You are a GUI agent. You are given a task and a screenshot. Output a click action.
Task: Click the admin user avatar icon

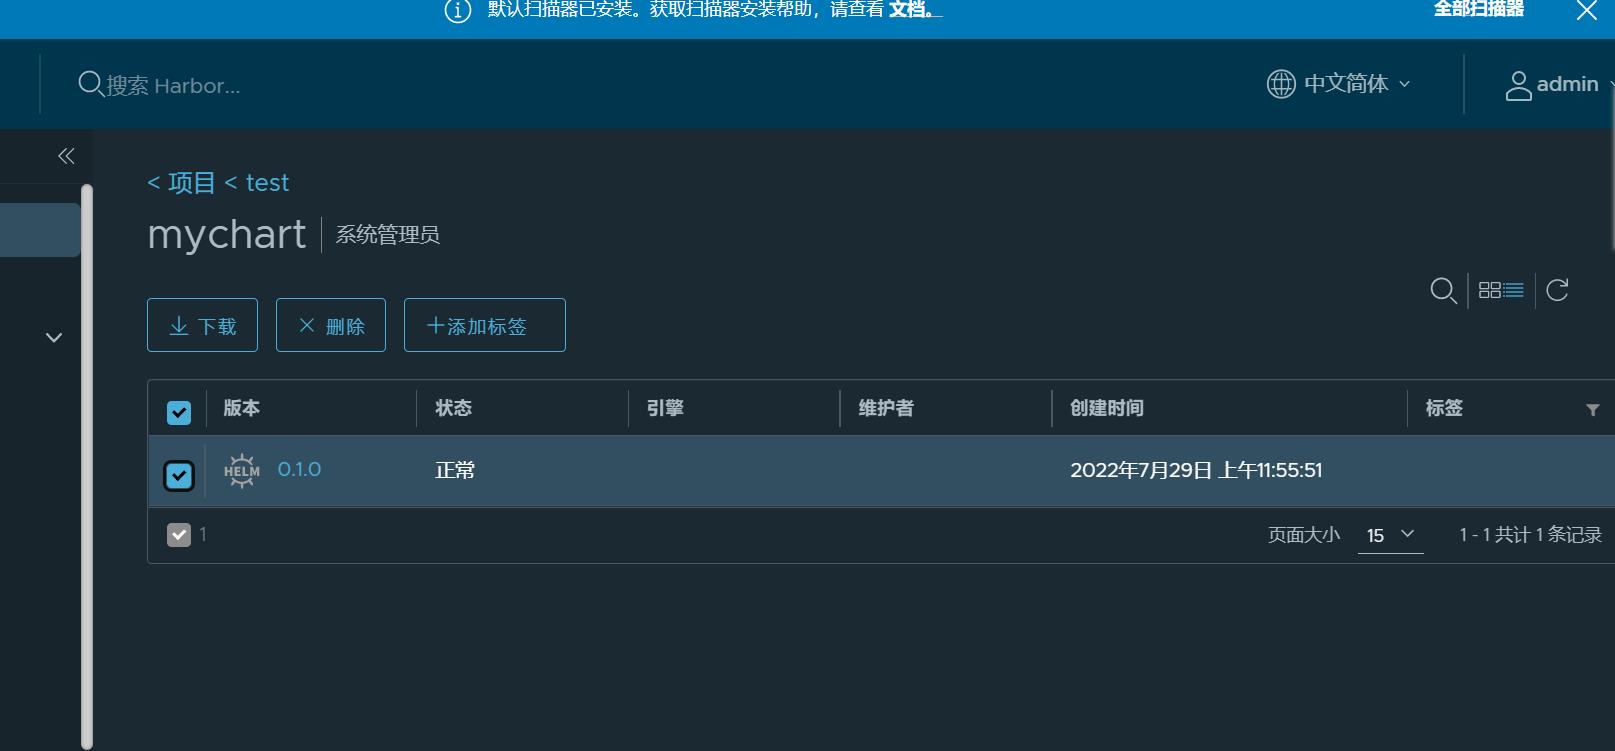coord(1518,86)
